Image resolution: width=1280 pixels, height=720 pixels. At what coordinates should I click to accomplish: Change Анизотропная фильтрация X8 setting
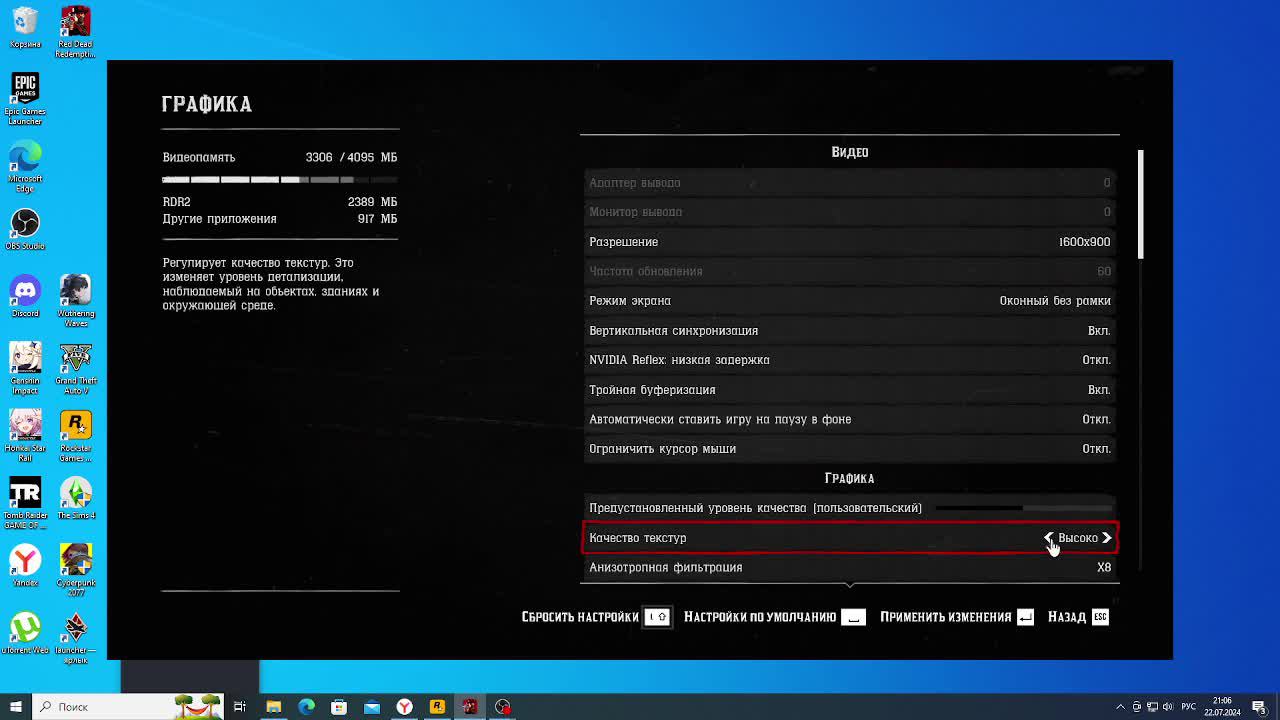850,567
